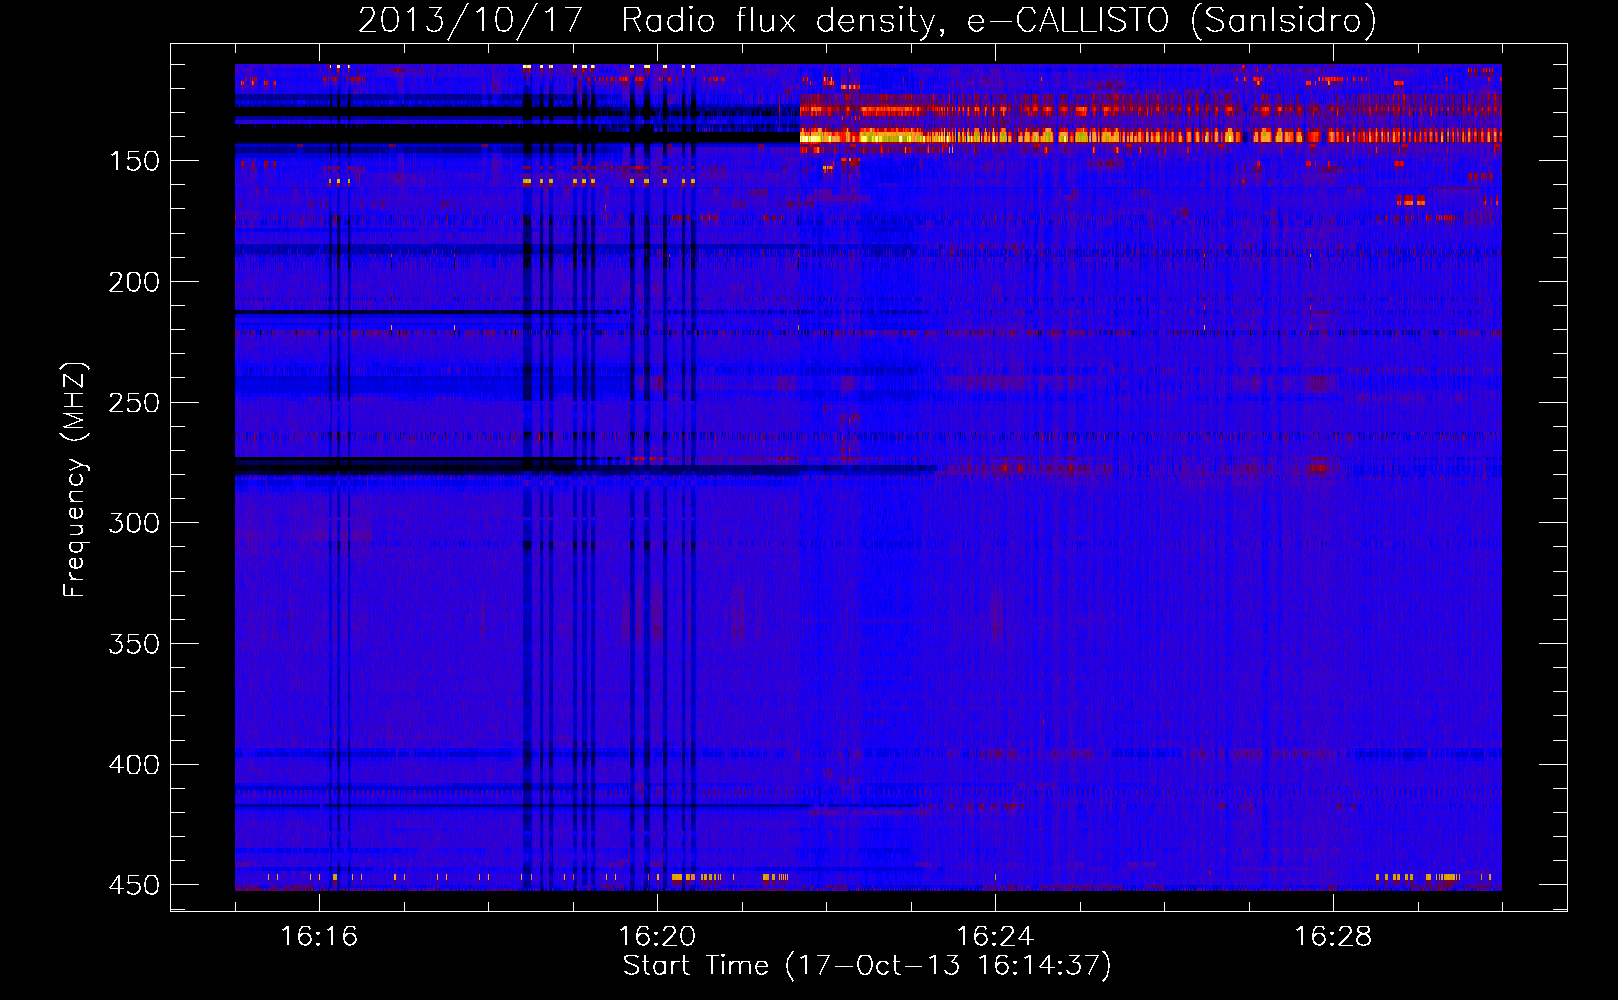1618x1000 pixels.
Task: Click the 16:20 time tick label
Action: coord(657,936)
